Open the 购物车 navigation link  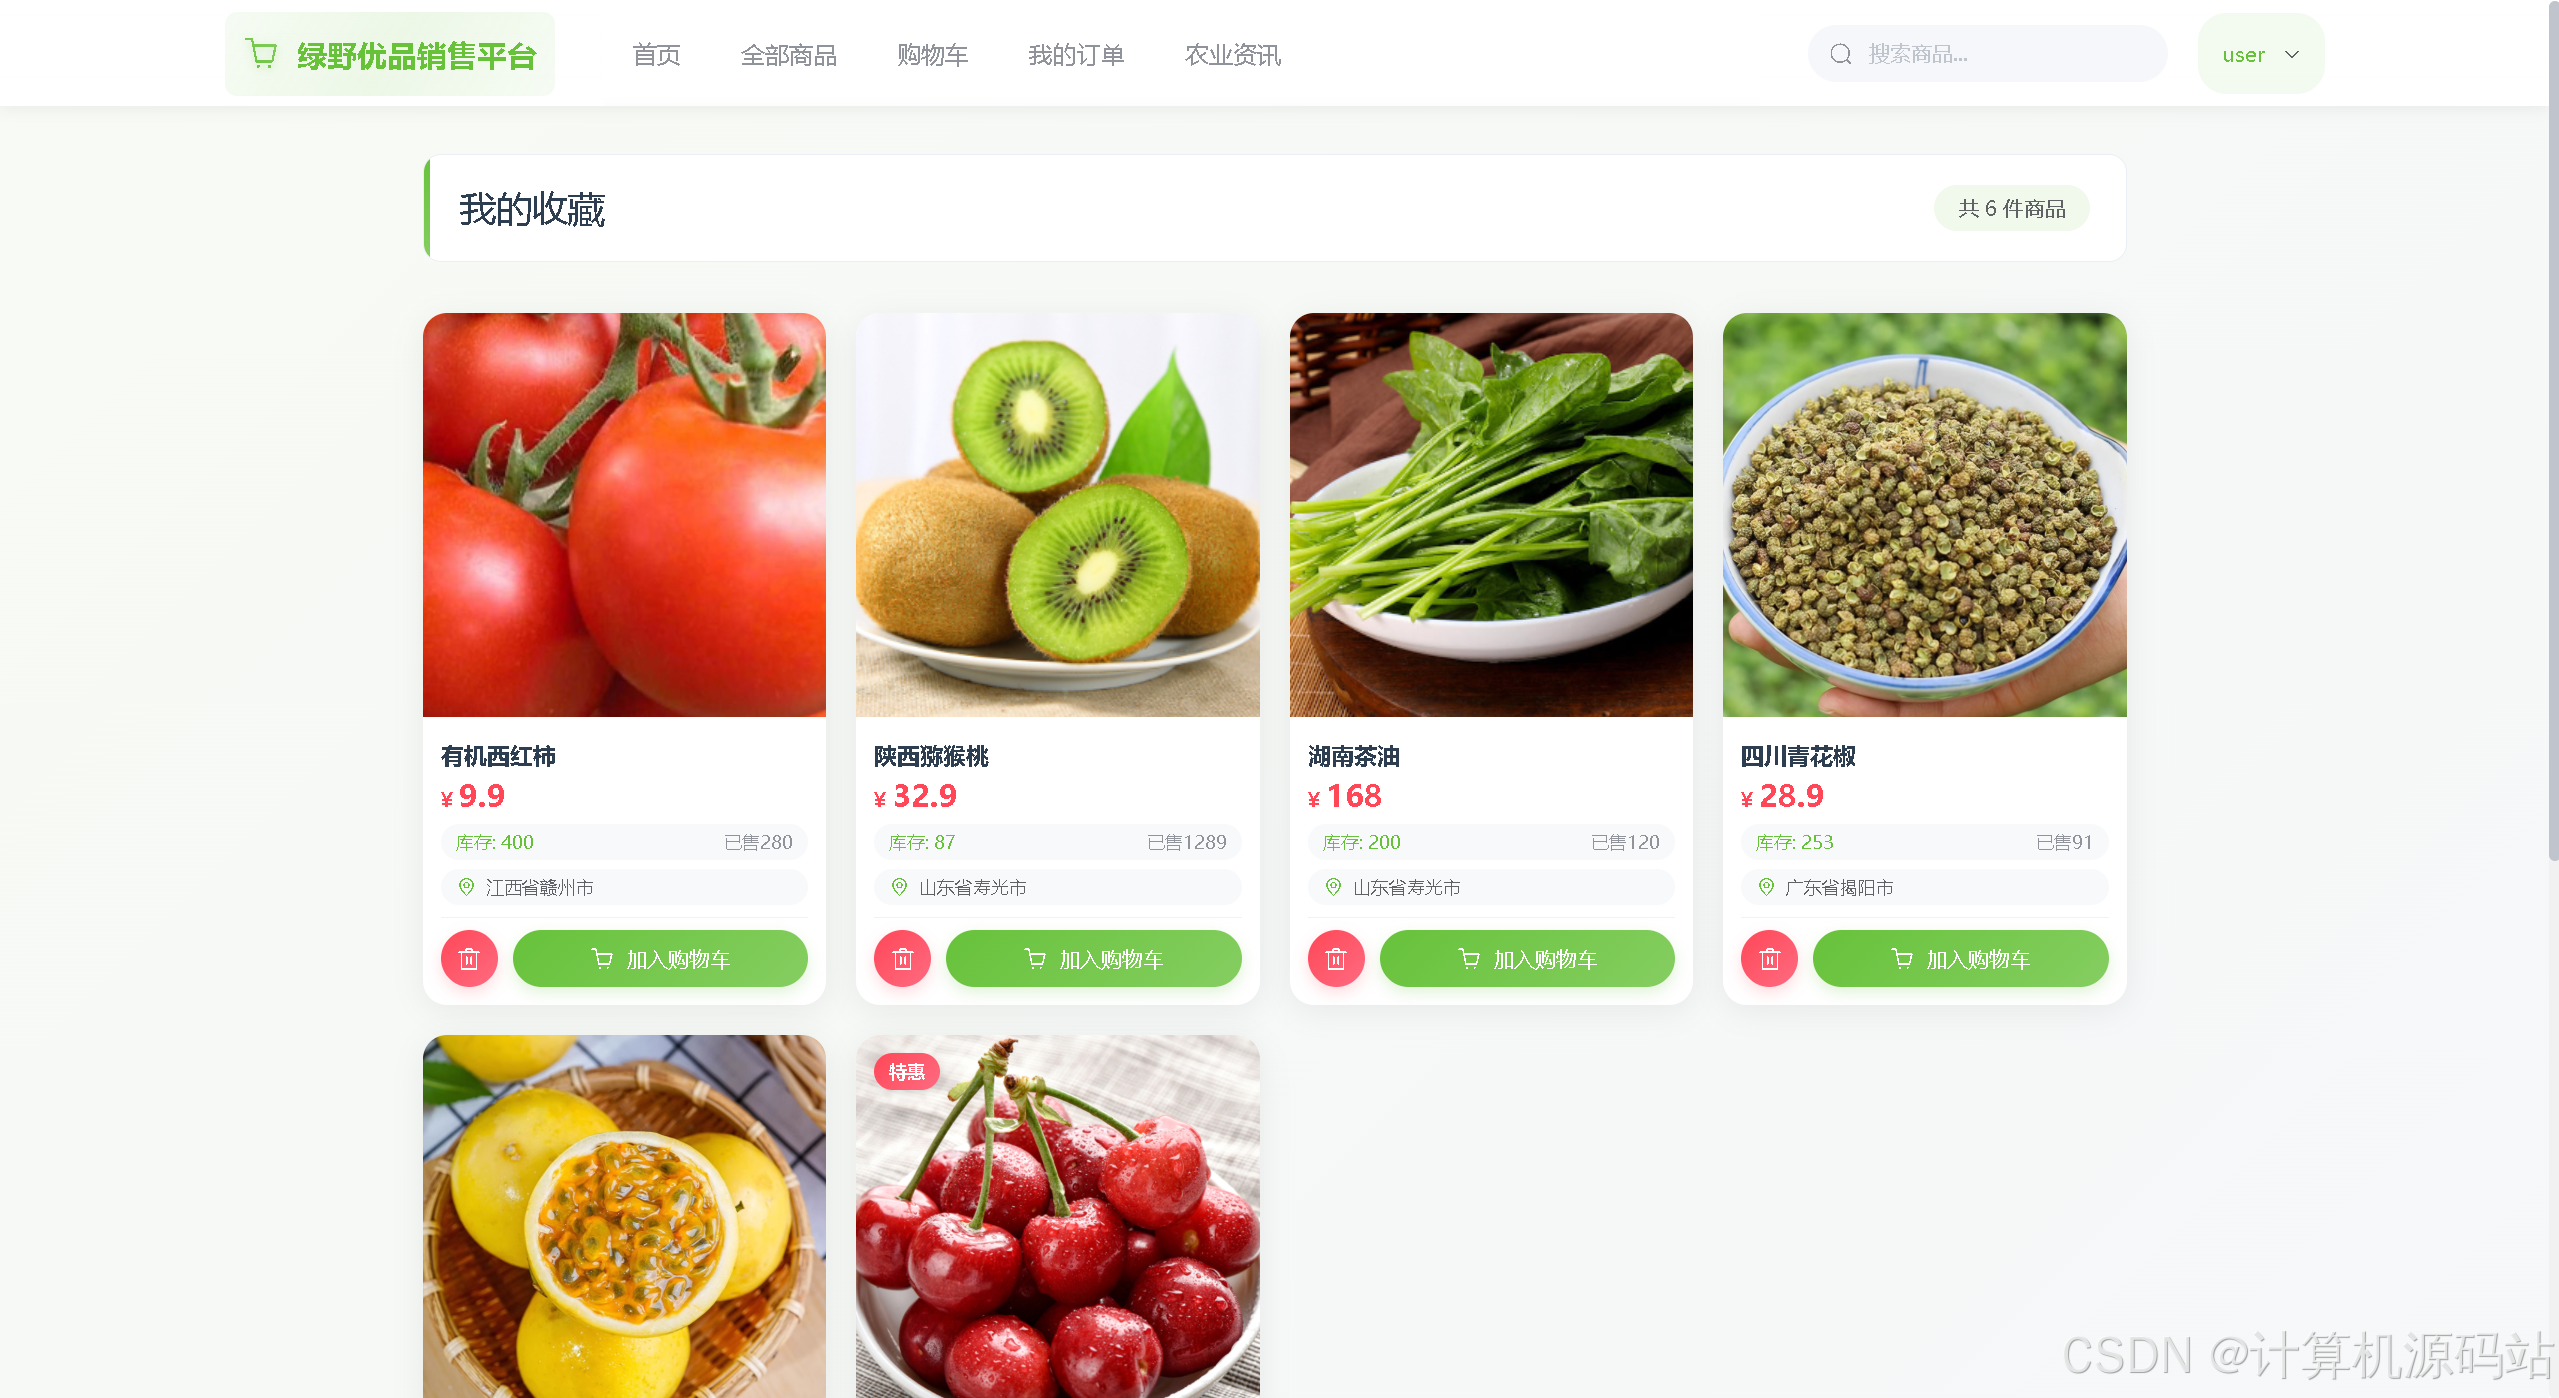[x=933, y=55]
